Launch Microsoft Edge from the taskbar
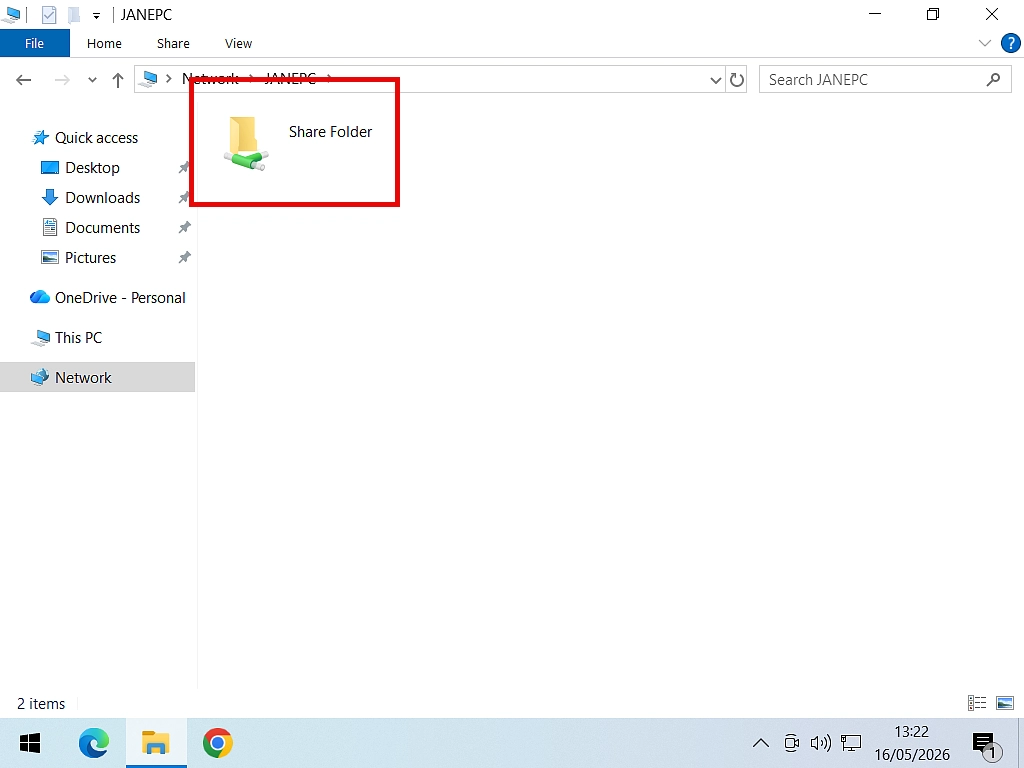Image resolution: width=1024 pixels, height=768 pixels. point(94,743)
